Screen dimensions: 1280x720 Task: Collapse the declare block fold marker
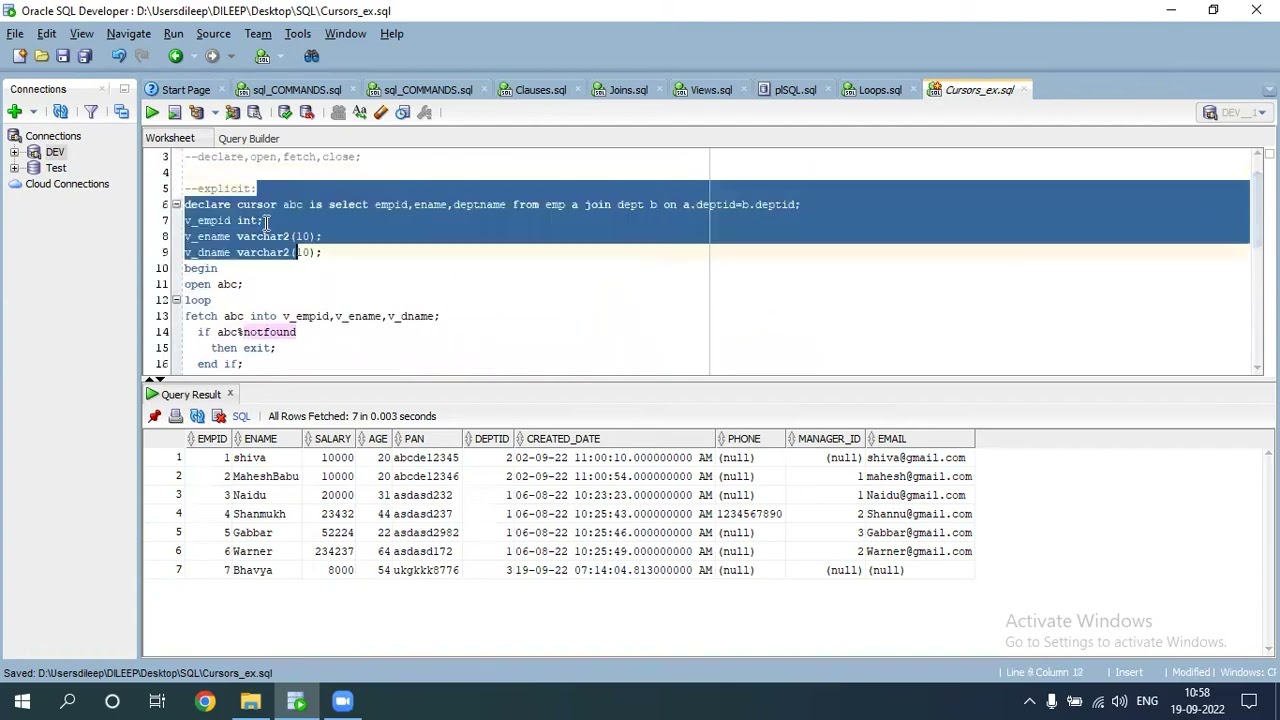click(x=176, y=204)
